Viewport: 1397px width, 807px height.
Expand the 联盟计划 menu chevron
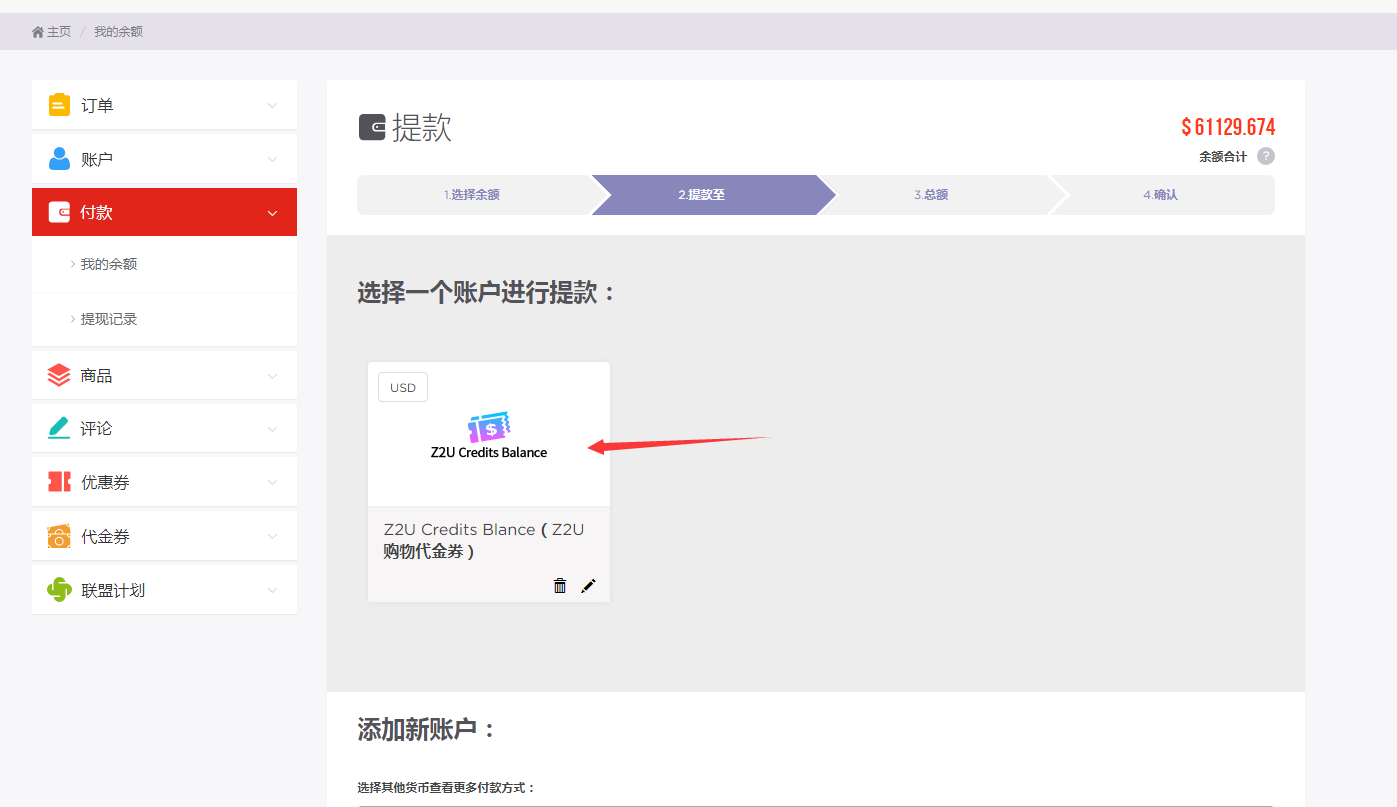[x=273, y=591]
